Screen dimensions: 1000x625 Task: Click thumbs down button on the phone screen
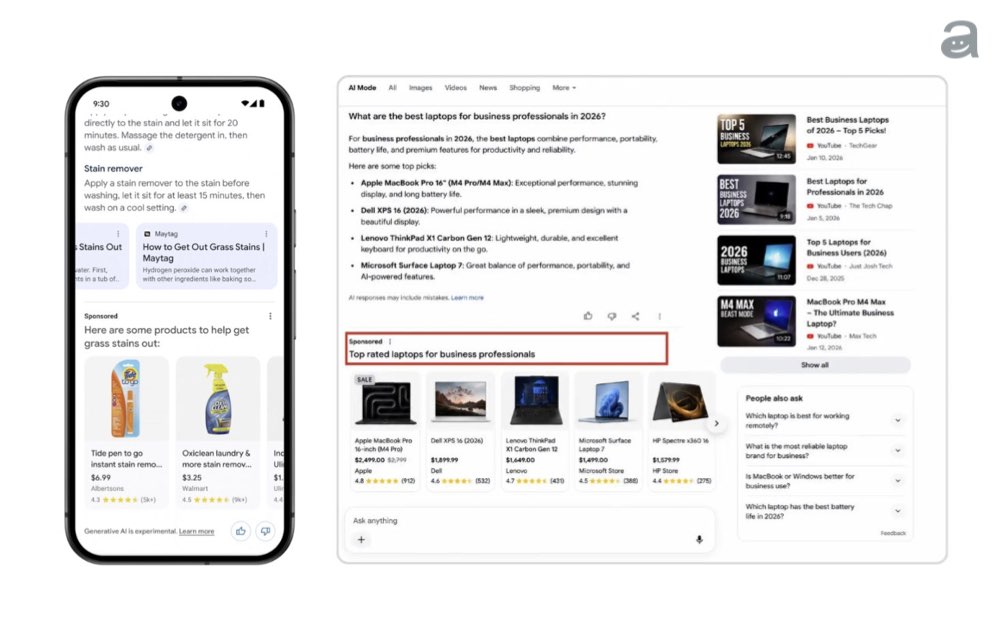[x=265, y=531]
